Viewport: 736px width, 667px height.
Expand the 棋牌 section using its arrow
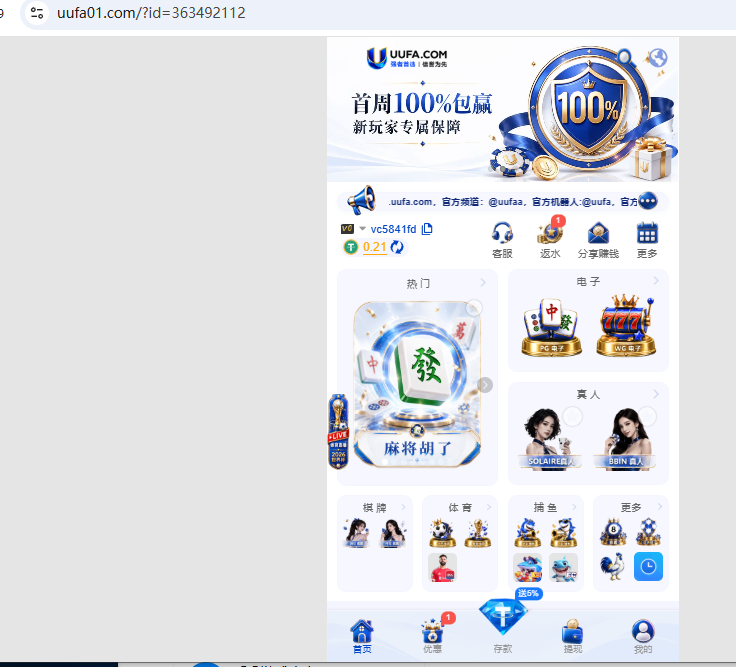coord(403,507)
